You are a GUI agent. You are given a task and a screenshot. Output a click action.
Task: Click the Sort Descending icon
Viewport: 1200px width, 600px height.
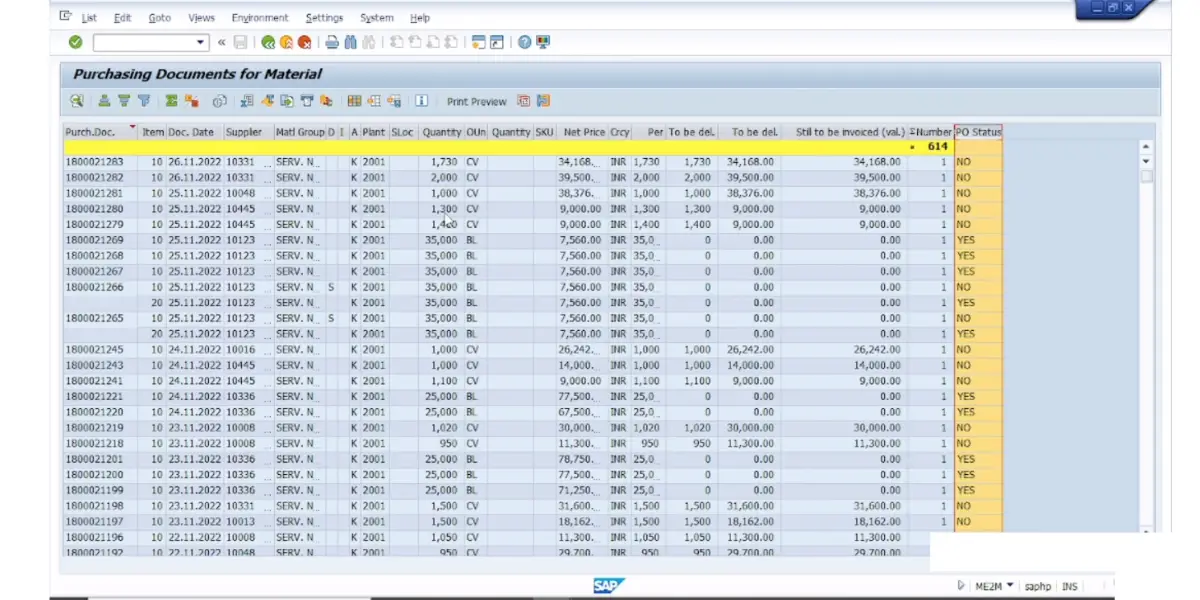pos(124,101)
